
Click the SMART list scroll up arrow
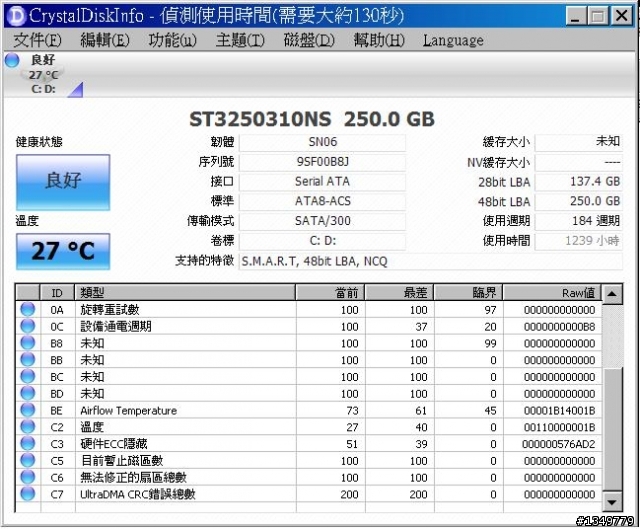point(612,294)
